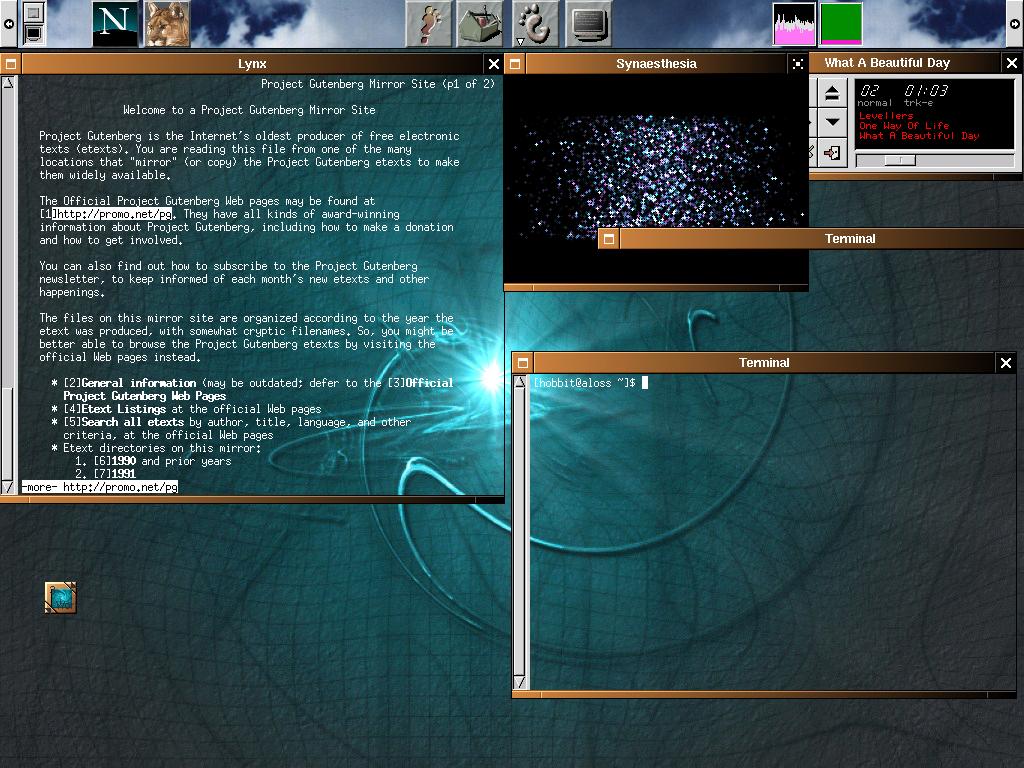The height and width of the screenshot is (768, 1024).
Task: Close the Lynx window
Action: 494,64
